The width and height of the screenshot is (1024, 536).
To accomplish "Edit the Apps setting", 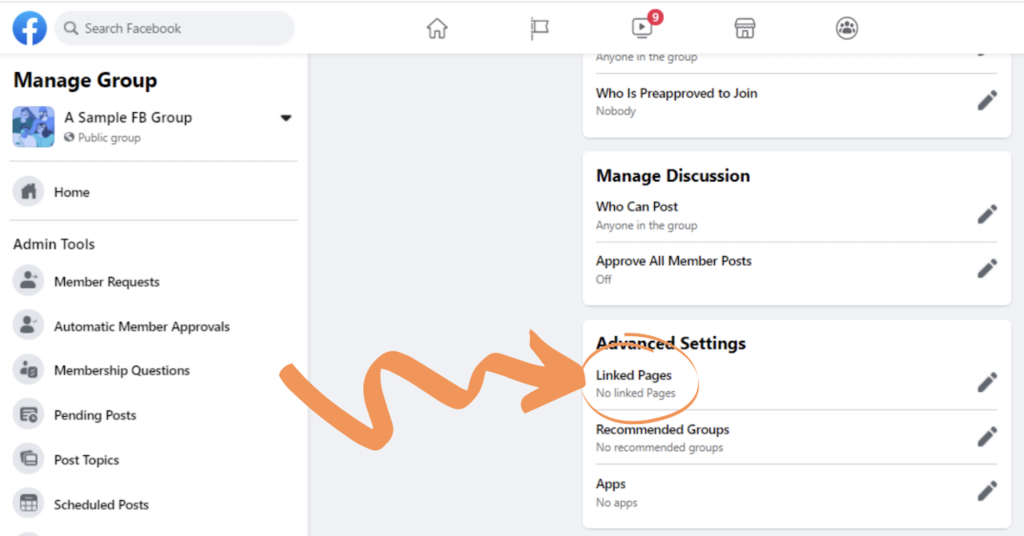I will 987,490.
